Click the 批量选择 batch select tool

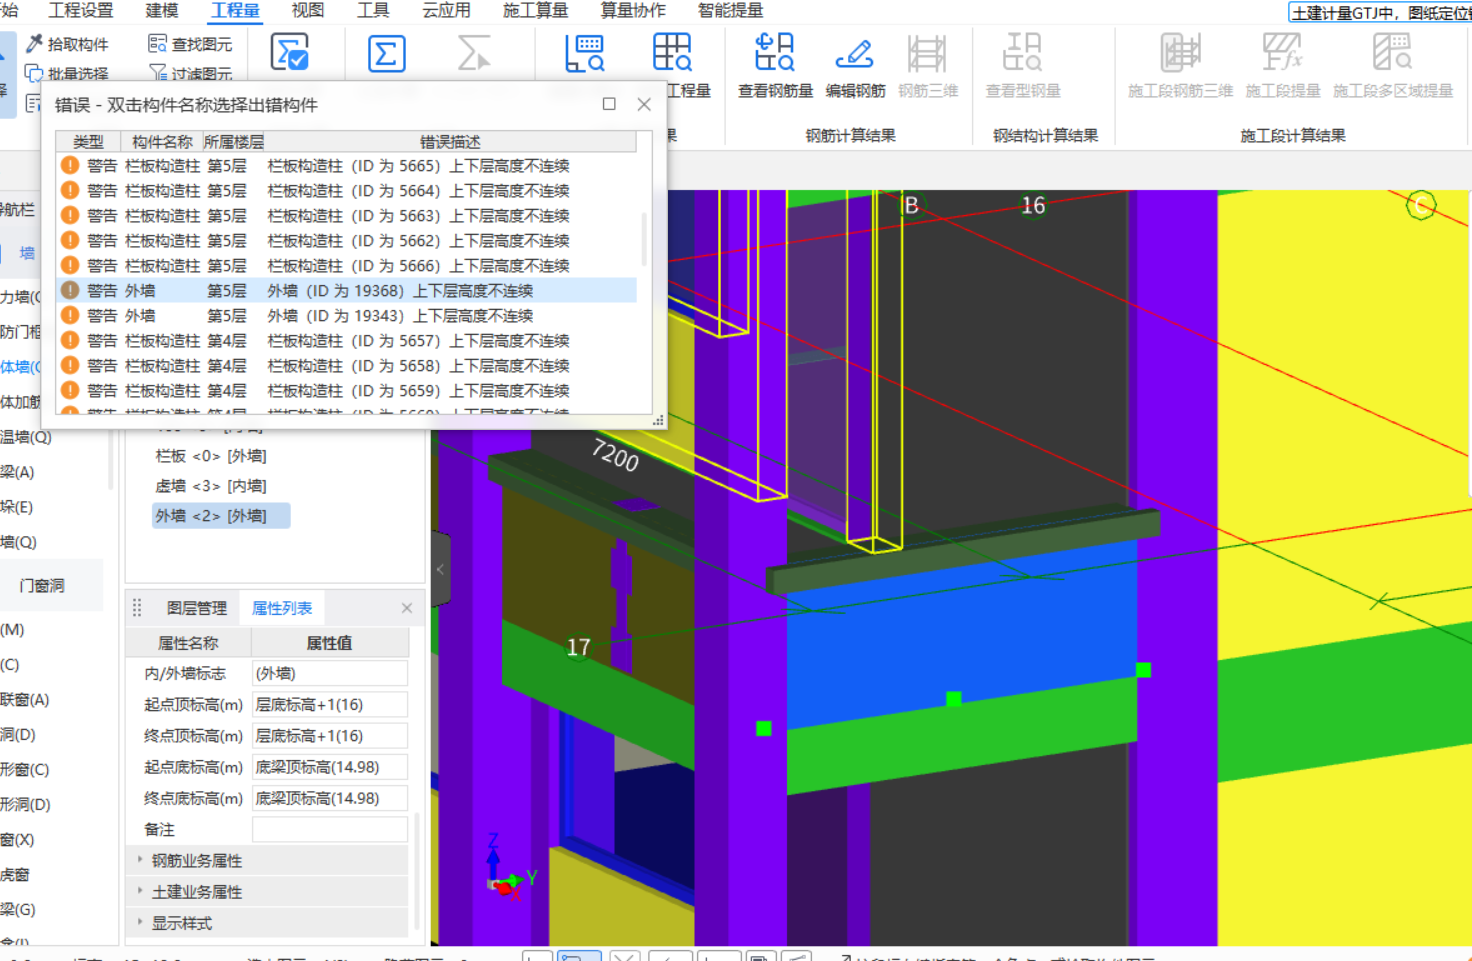[x=67, y=74]
